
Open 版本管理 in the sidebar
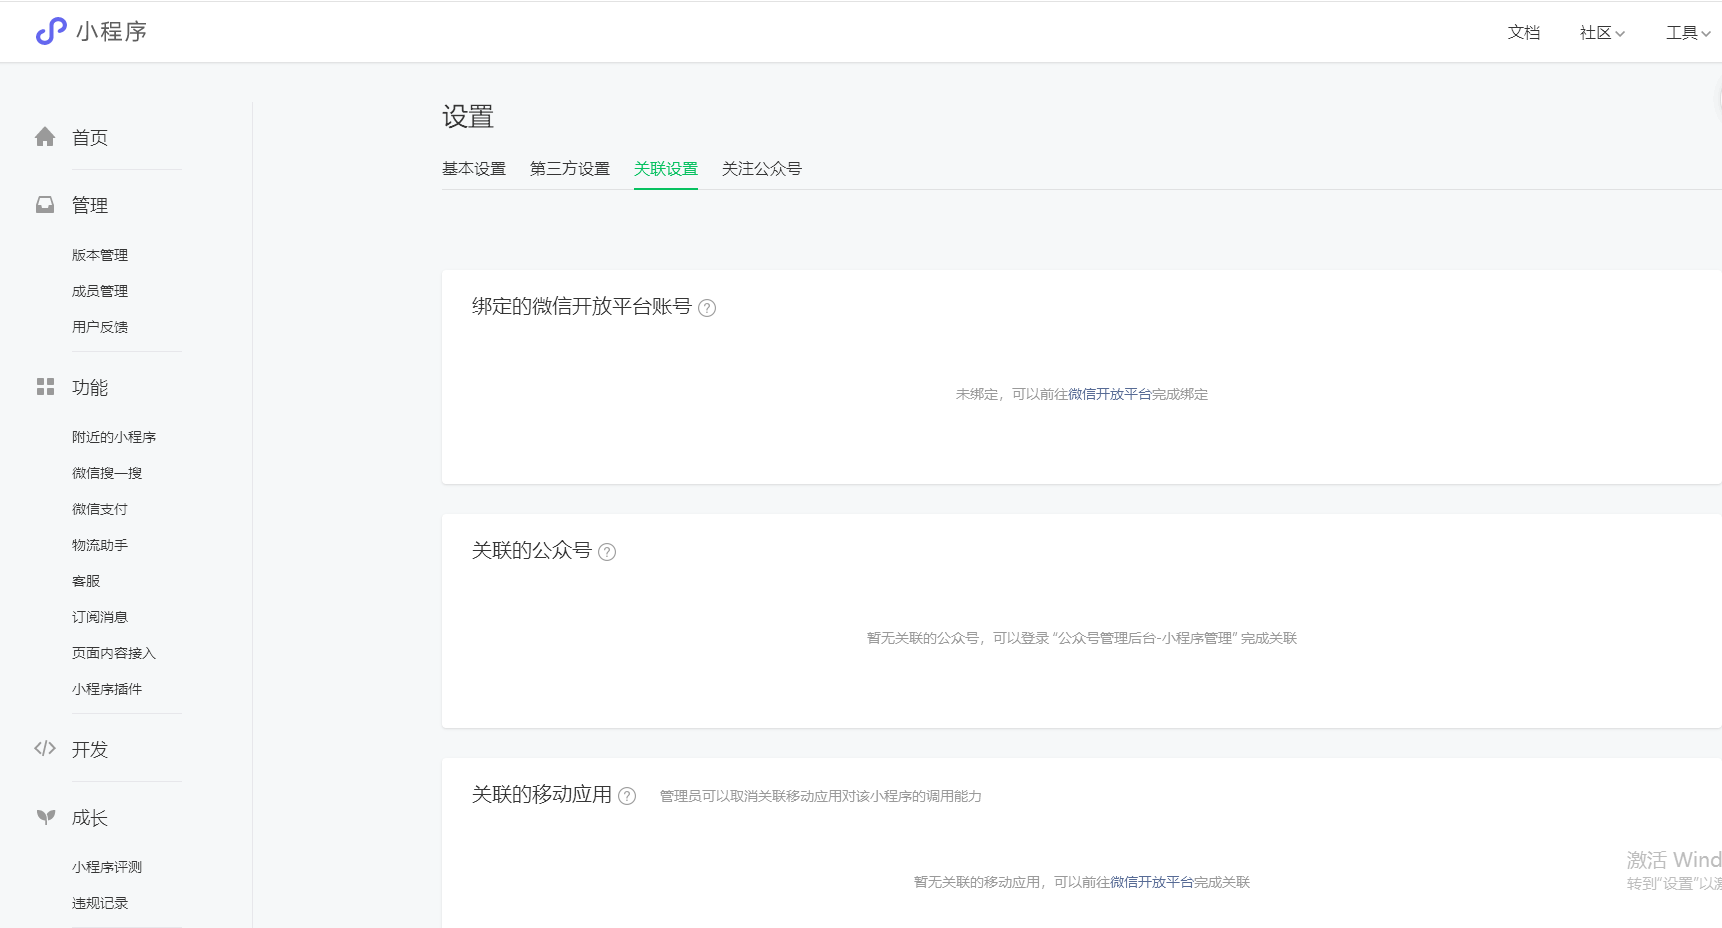coord(100,255)
